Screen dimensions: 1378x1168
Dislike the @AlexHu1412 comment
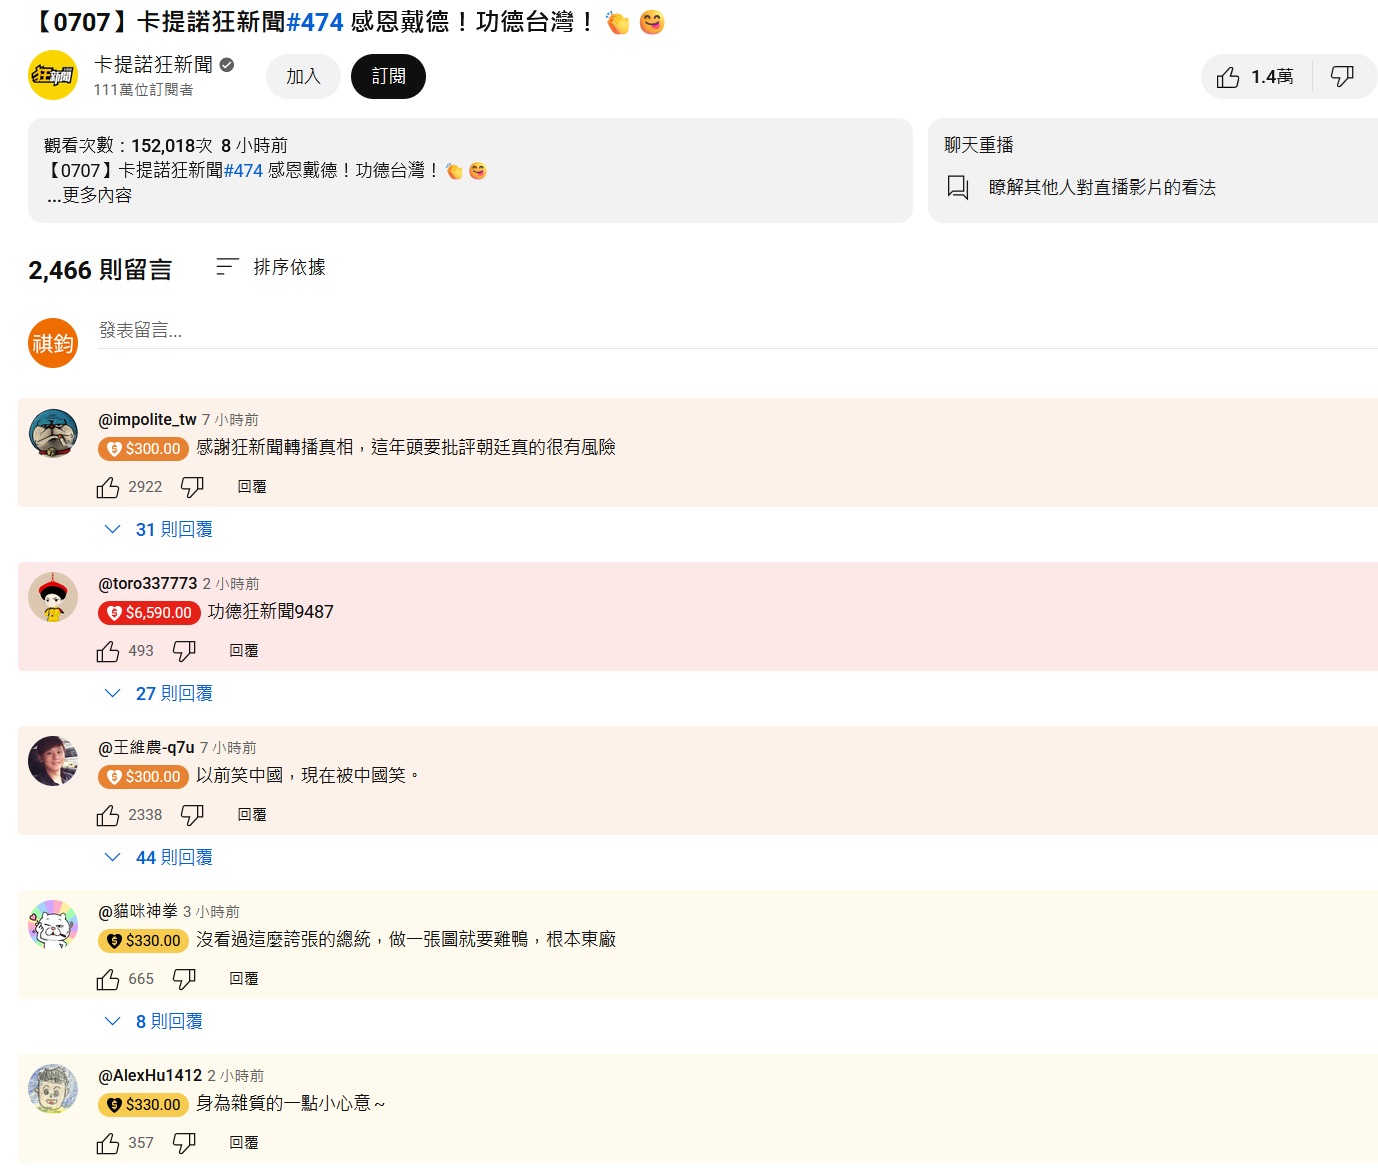(x=184, y=1143)
